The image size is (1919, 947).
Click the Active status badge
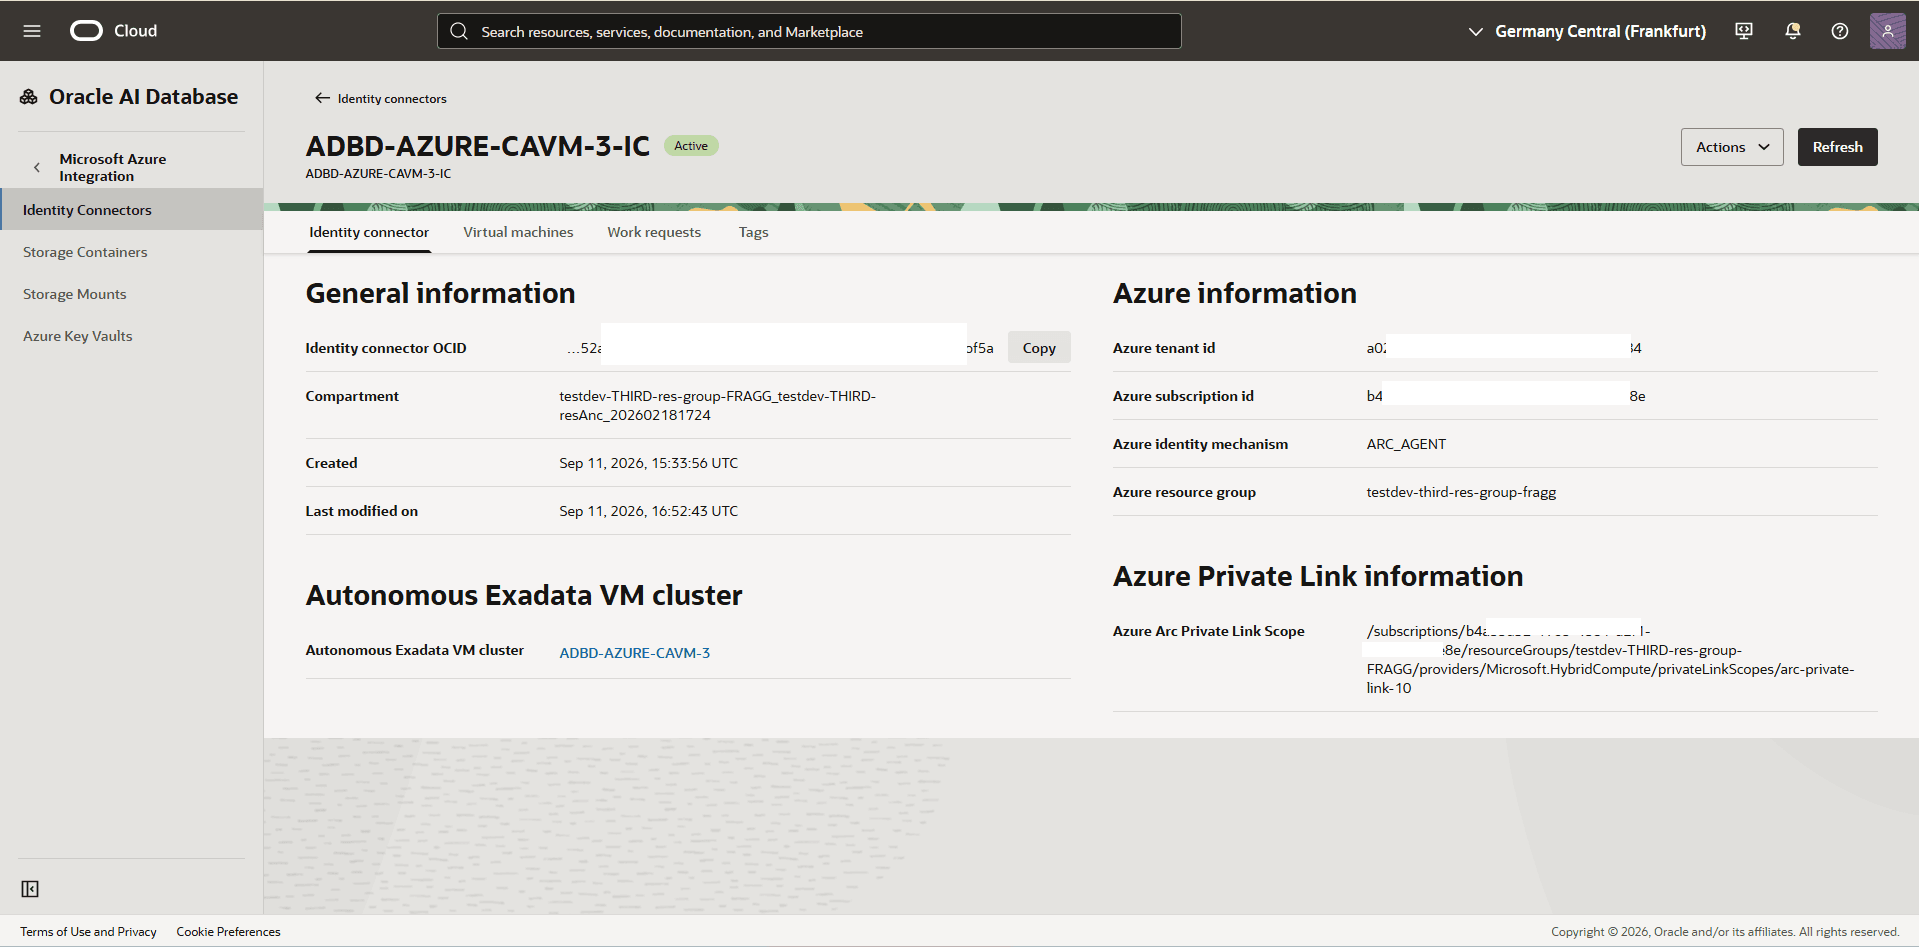click(x=691, y=146)
